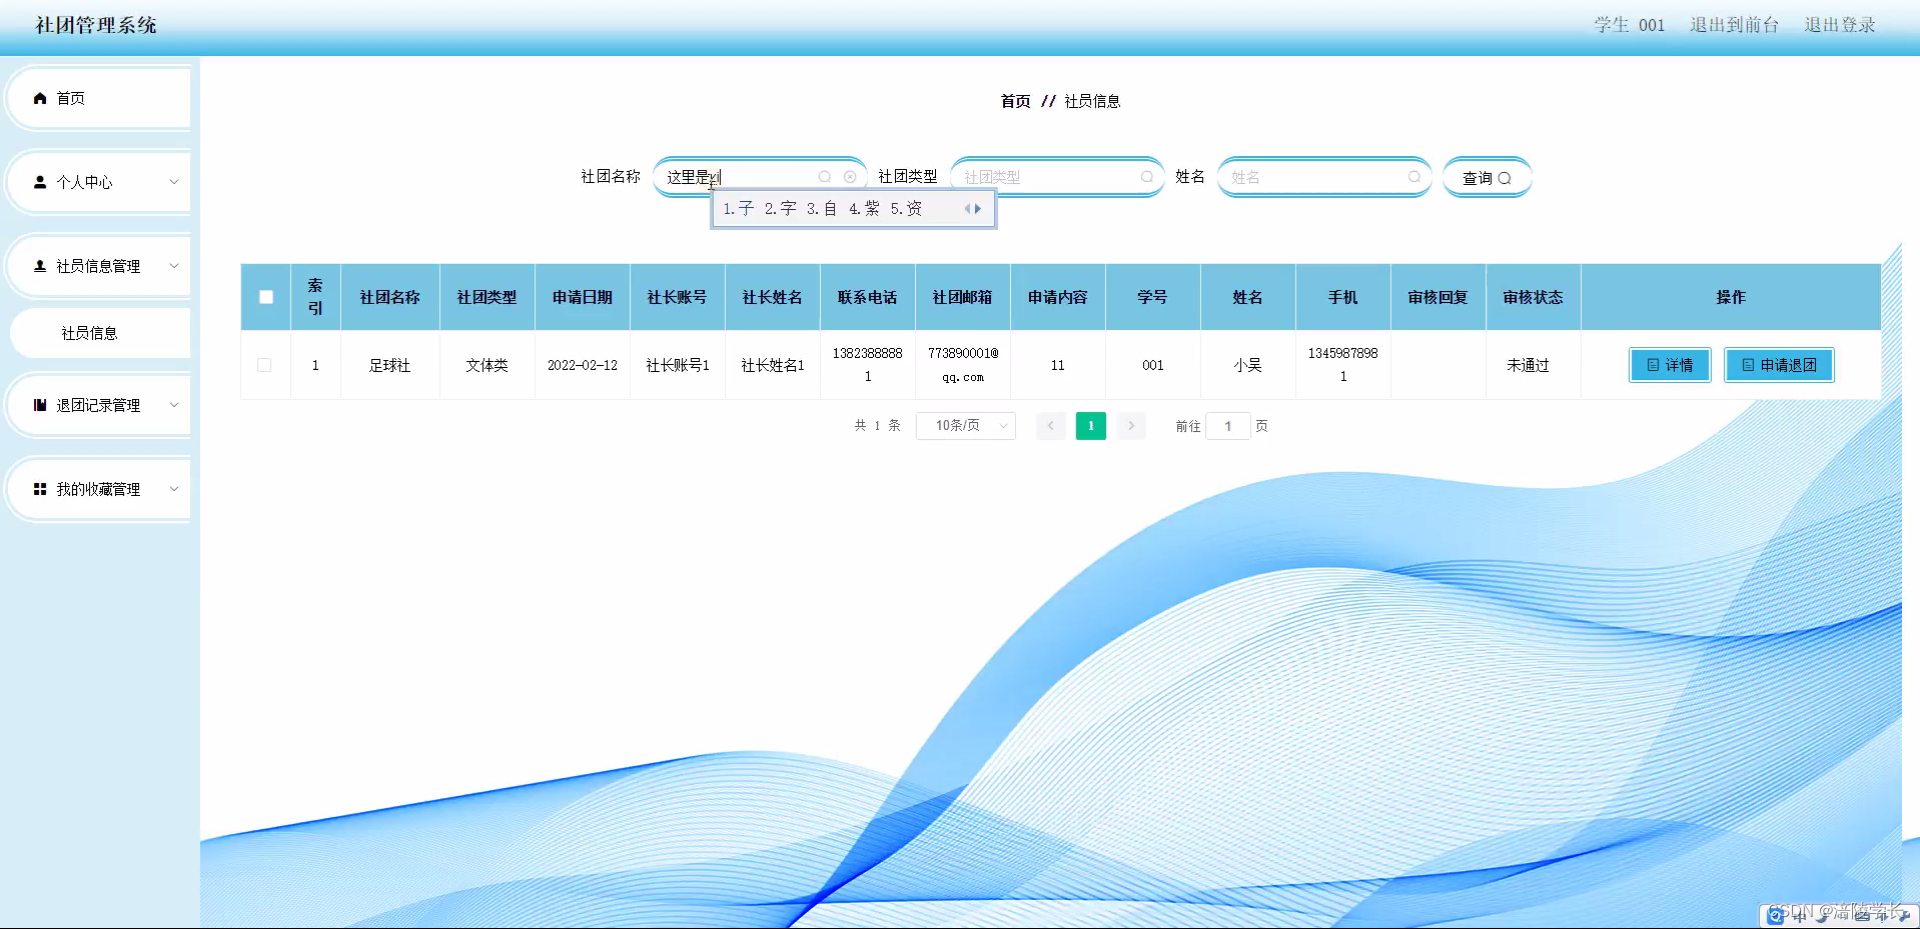Screen dimensions: 1920x929
Task: Click the magnifier icon in 社团类型 field
Action: click(x=1147, y=177)
